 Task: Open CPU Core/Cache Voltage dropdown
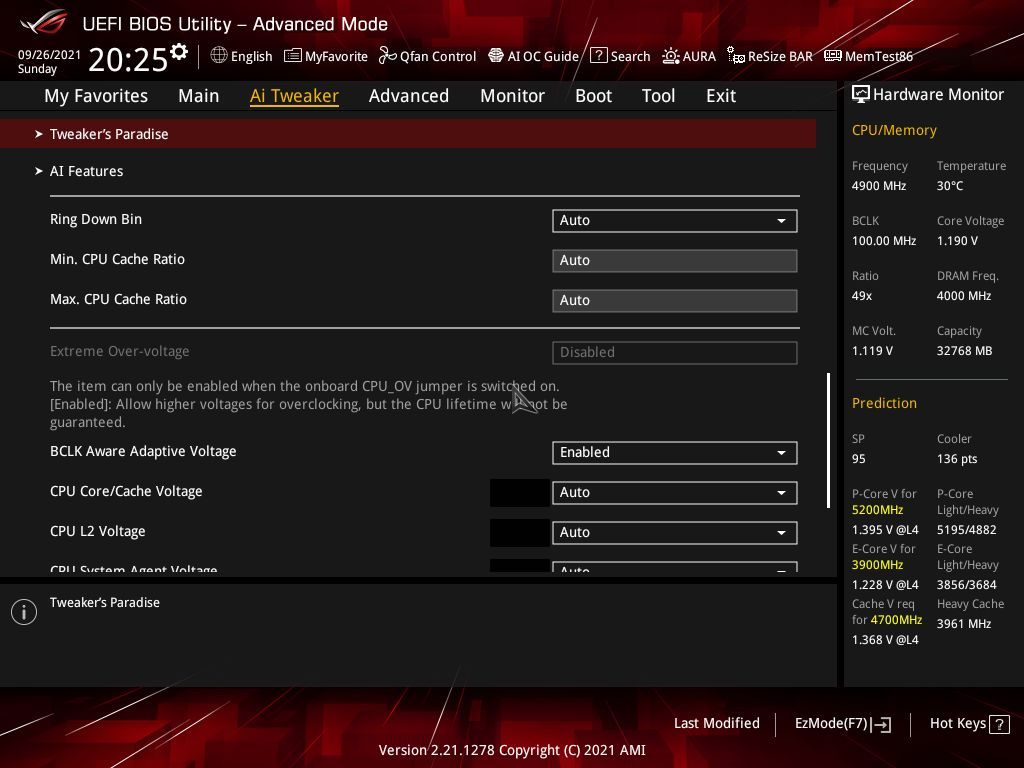(675, 492)
